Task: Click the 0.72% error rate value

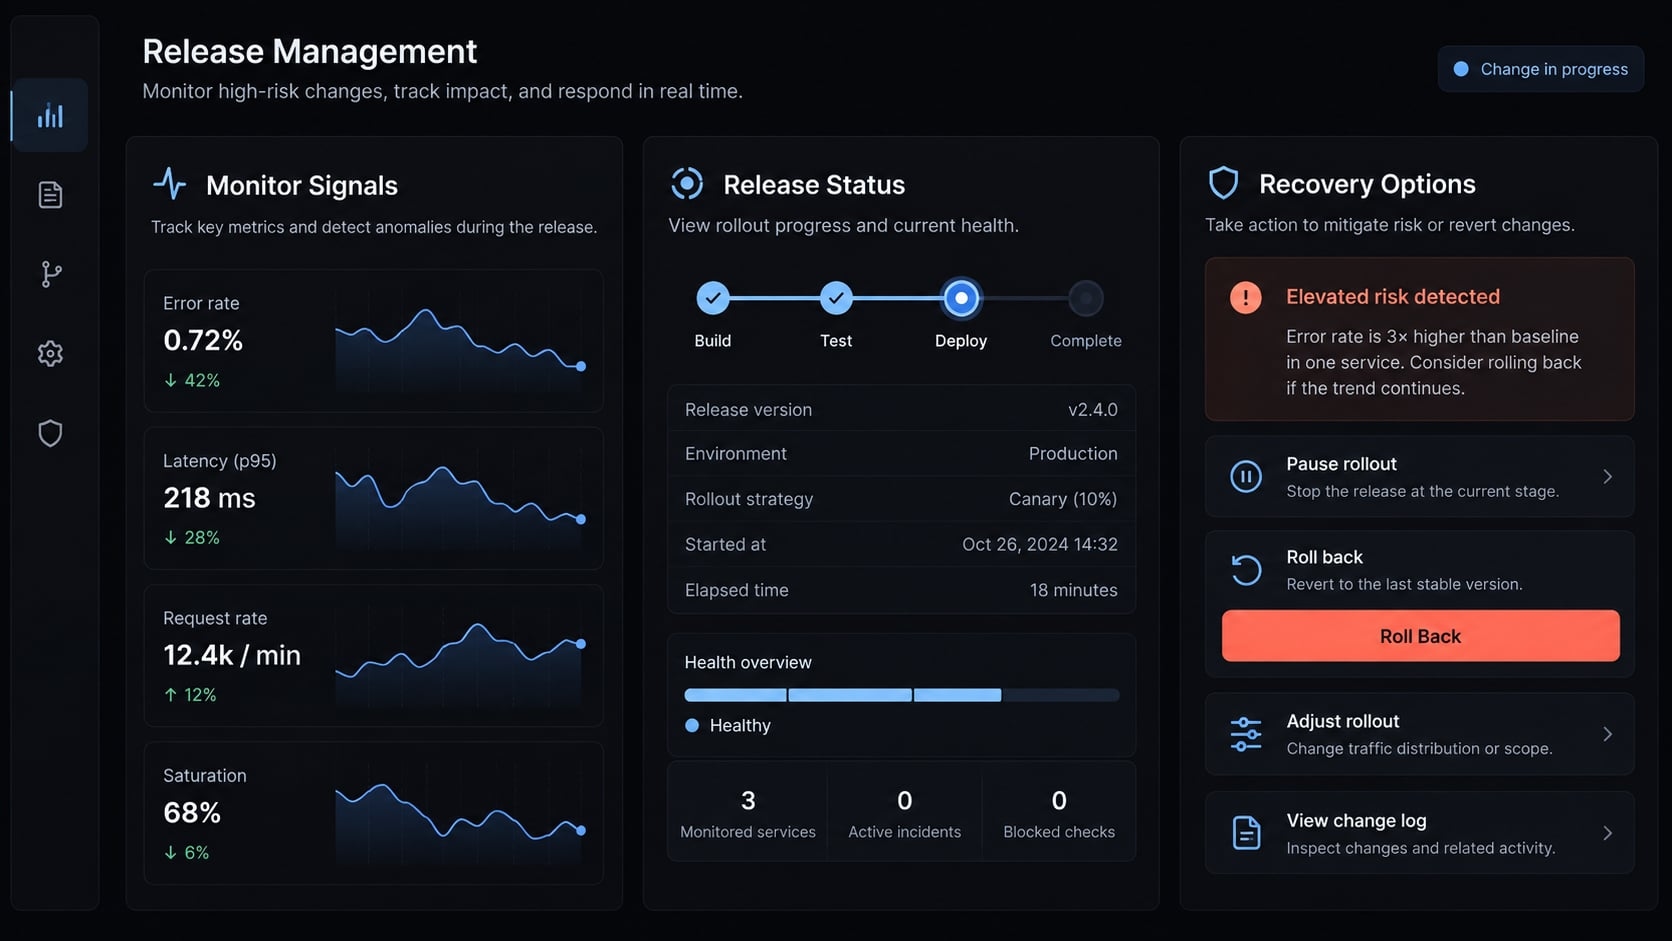Action: point(203,340)
